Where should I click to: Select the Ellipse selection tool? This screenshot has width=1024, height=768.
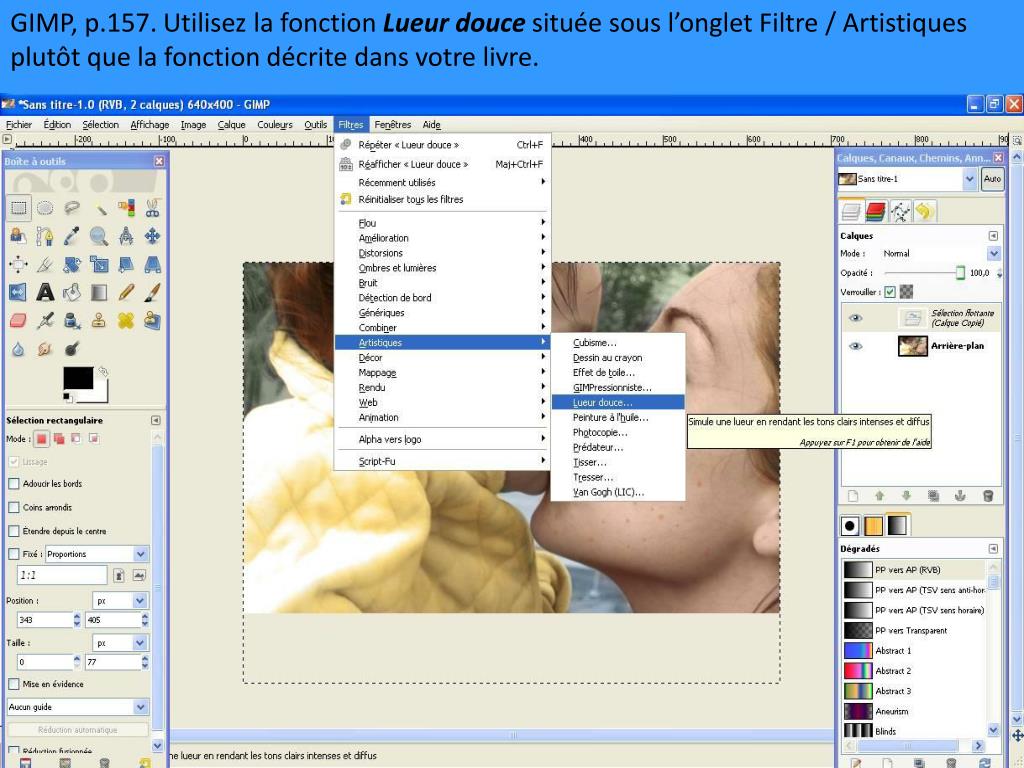(46, 208)
